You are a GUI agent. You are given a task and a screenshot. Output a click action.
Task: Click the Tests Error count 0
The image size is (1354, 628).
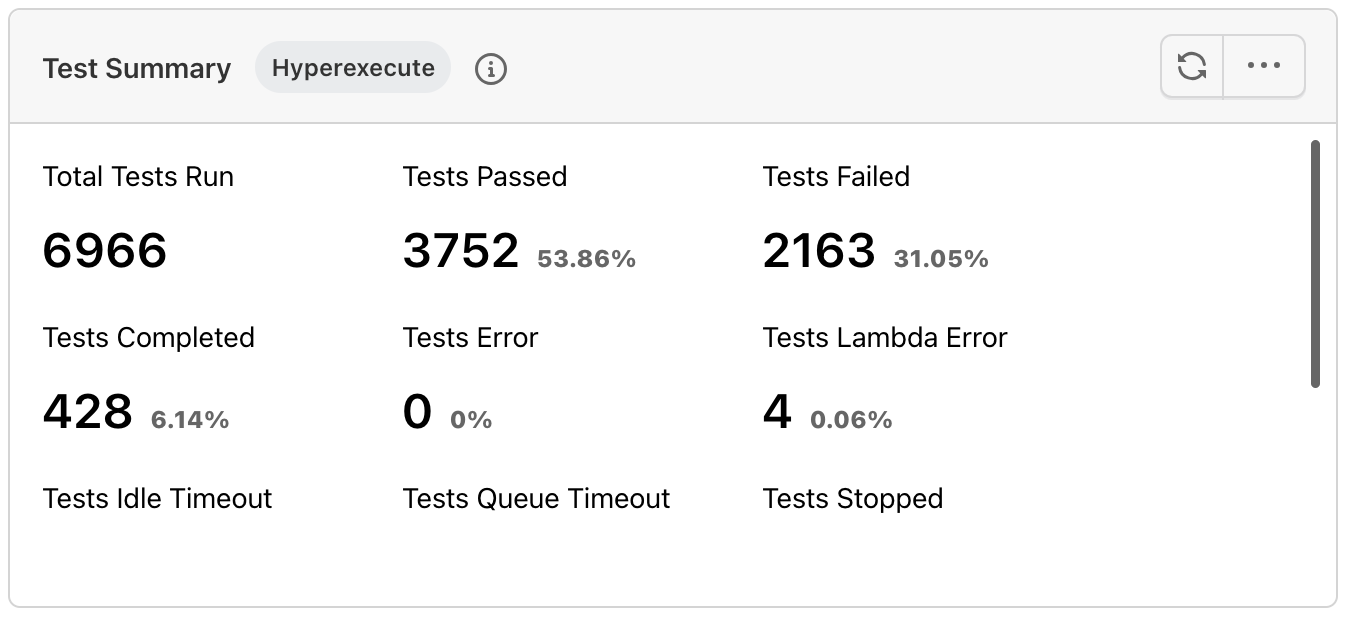pos(418,411)
